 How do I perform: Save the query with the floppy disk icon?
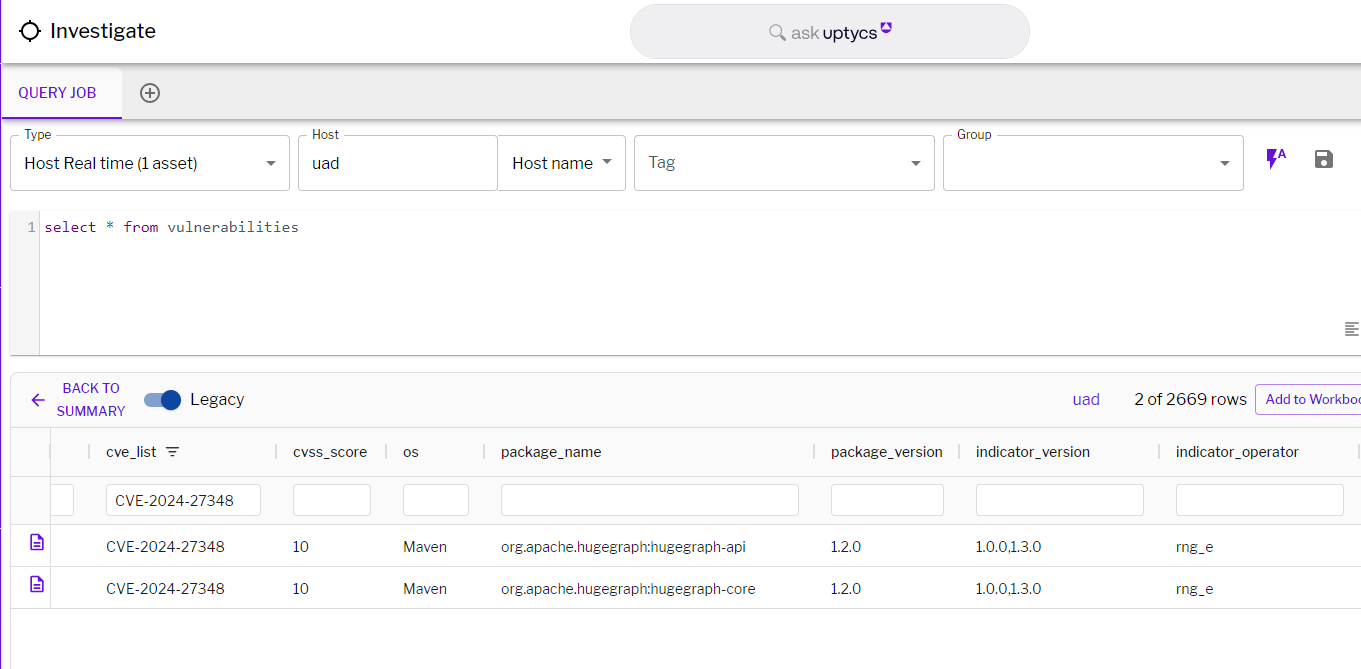(x=1324, y=159)
